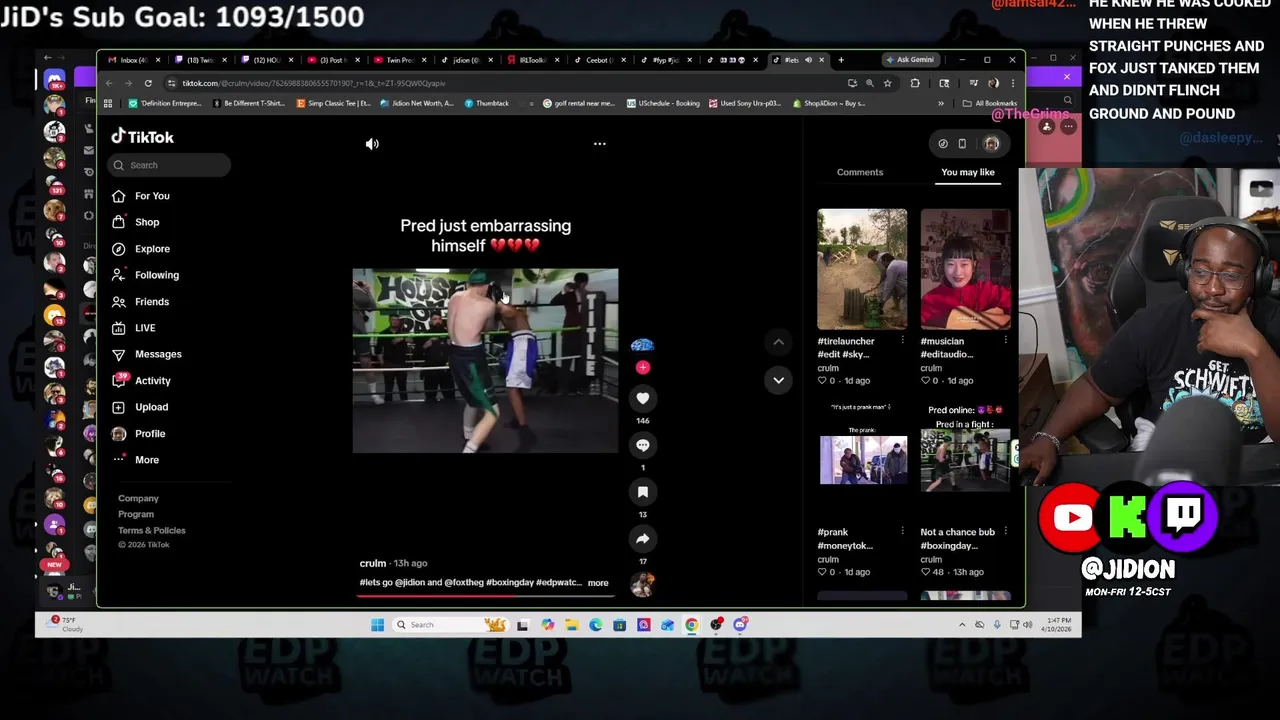Follow crulm with the red plus button
Image resolution: width=1280 pixels, height=720 pixels.
[643, 367]
